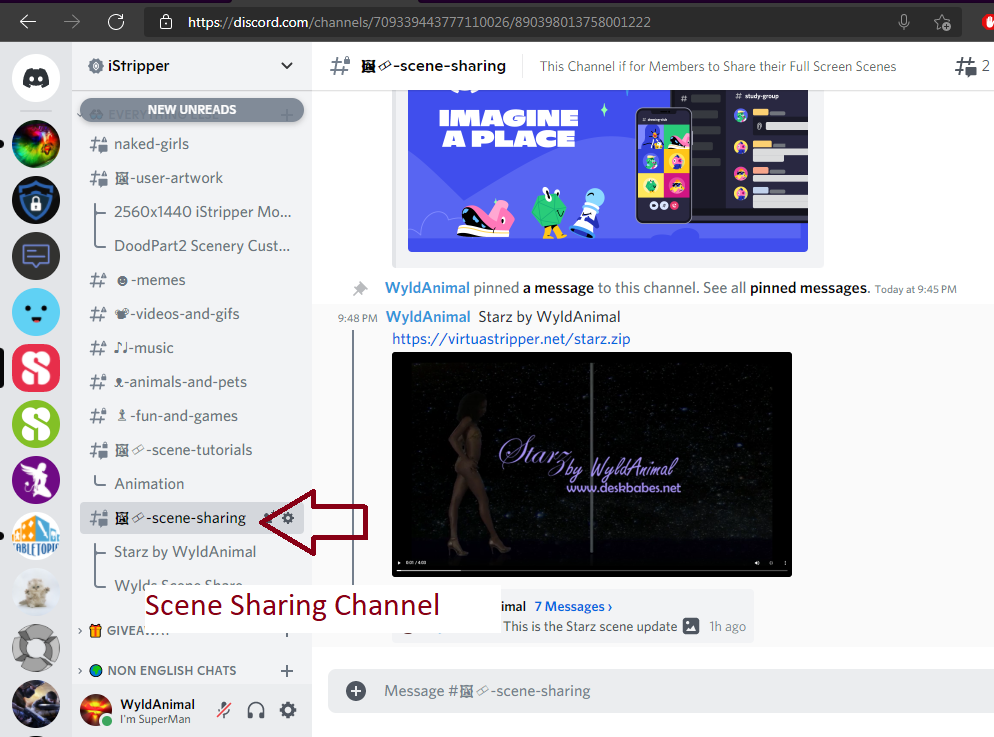Image resolution: width=994 pixels, height=737 pixels.
Task: Open Starz video more options menu
Action: pyautogui.click(x=785, y=563)
